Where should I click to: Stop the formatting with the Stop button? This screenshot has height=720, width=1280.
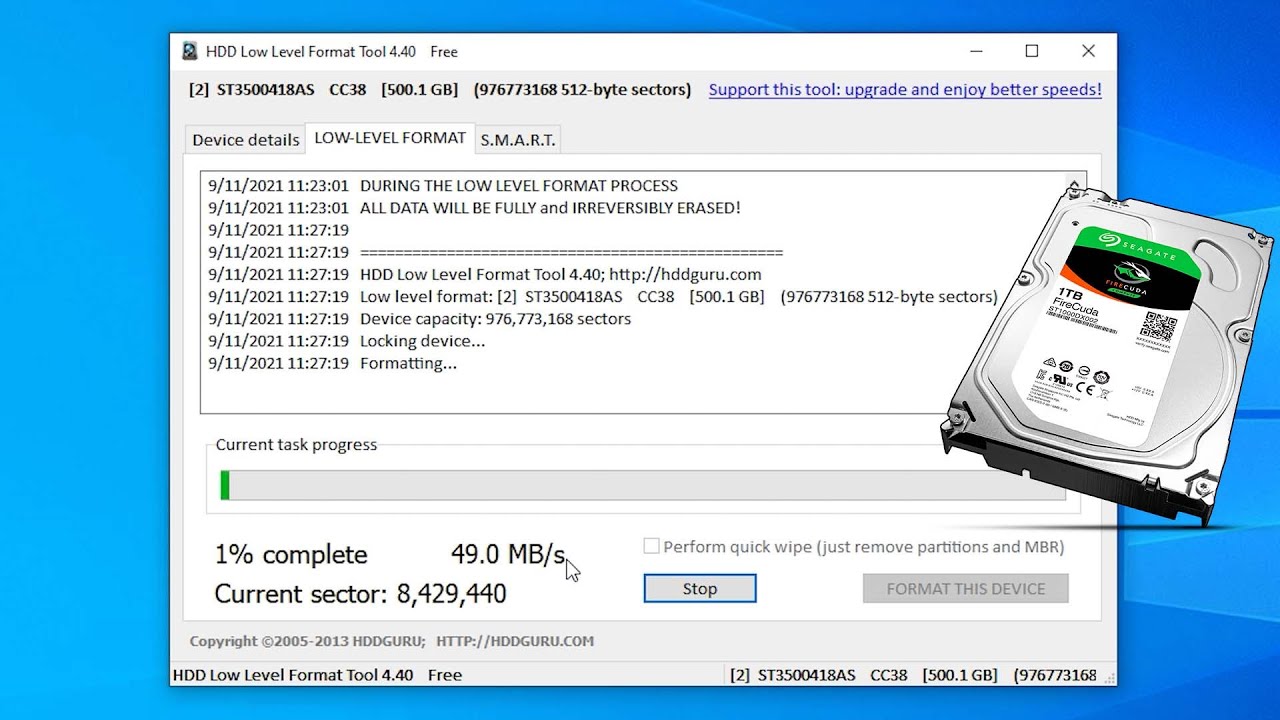(x=700, y=589)
